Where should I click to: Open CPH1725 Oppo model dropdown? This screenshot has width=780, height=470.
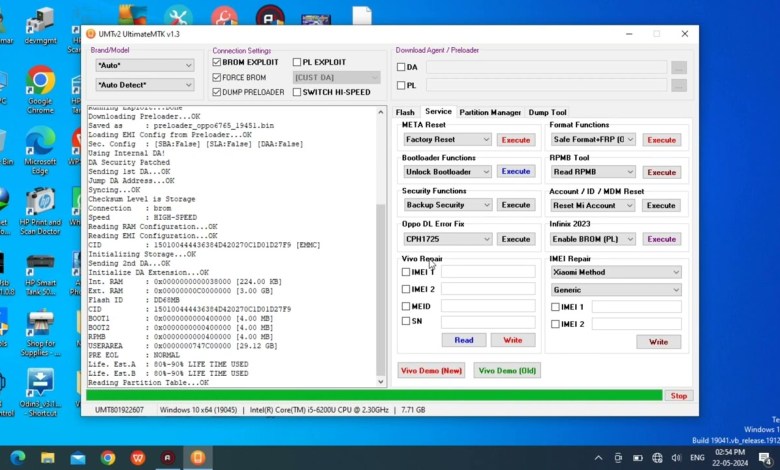coord(447,239)
